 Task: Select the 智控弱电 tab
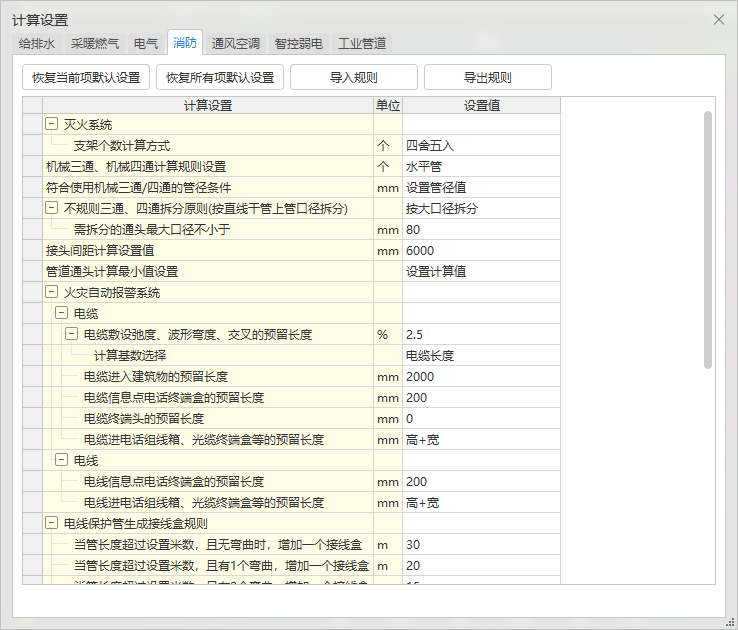click(298, 43)
